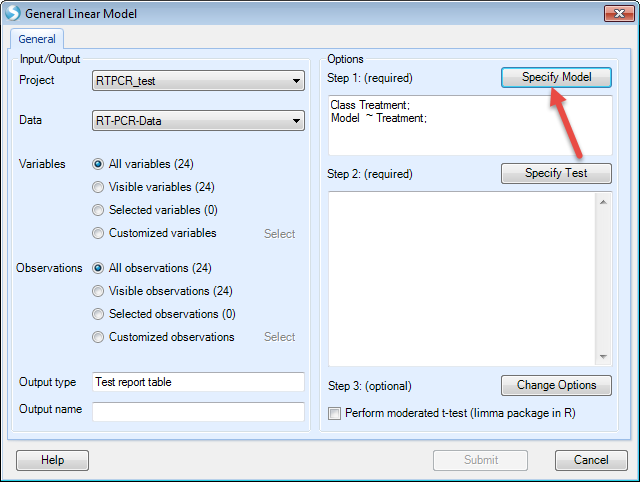Enable Perform moderated t-test checkbox
The width and height of the screenshot is (640, 482).
[334, 413]
